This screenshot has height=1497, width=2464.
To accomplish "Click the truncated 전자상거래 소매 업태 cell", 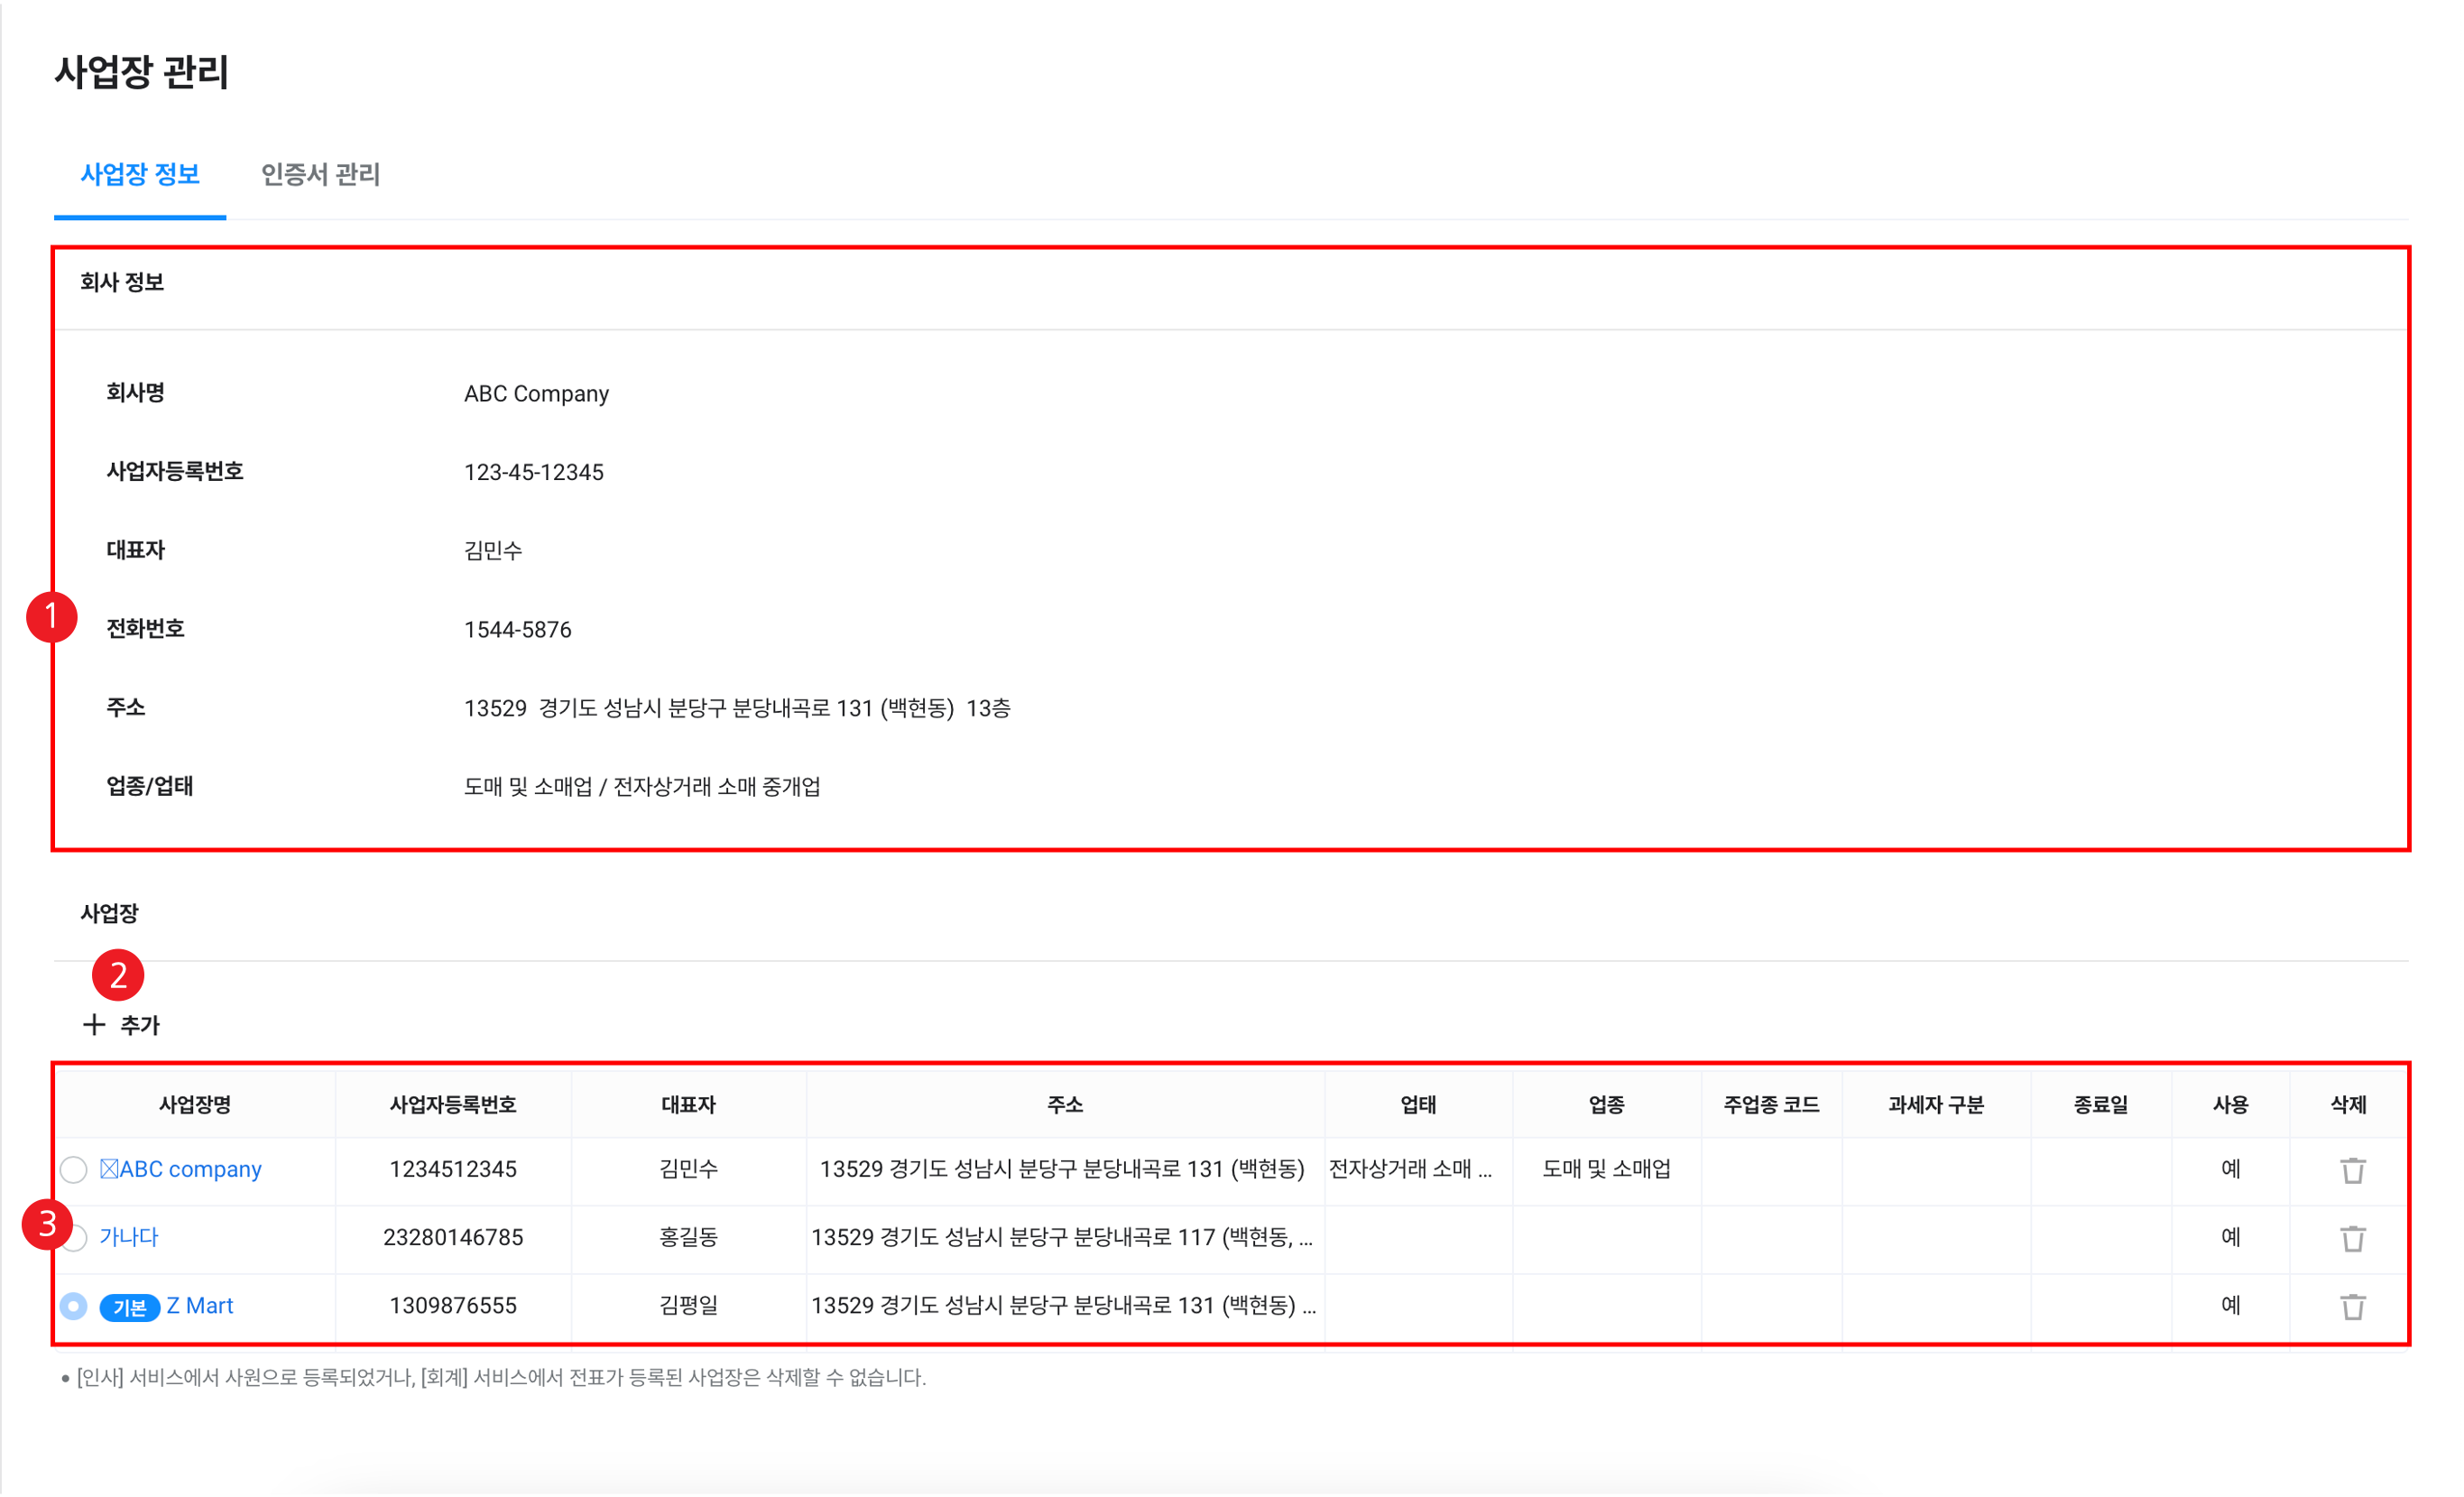I will coord(1410,1169).
